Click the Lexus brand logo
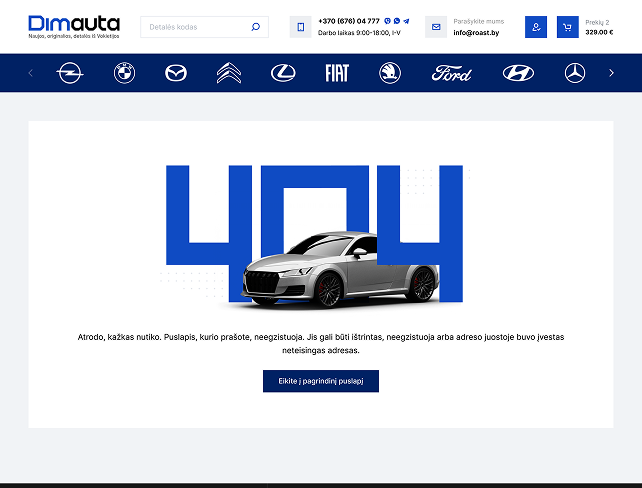 [x=283, y=73]
